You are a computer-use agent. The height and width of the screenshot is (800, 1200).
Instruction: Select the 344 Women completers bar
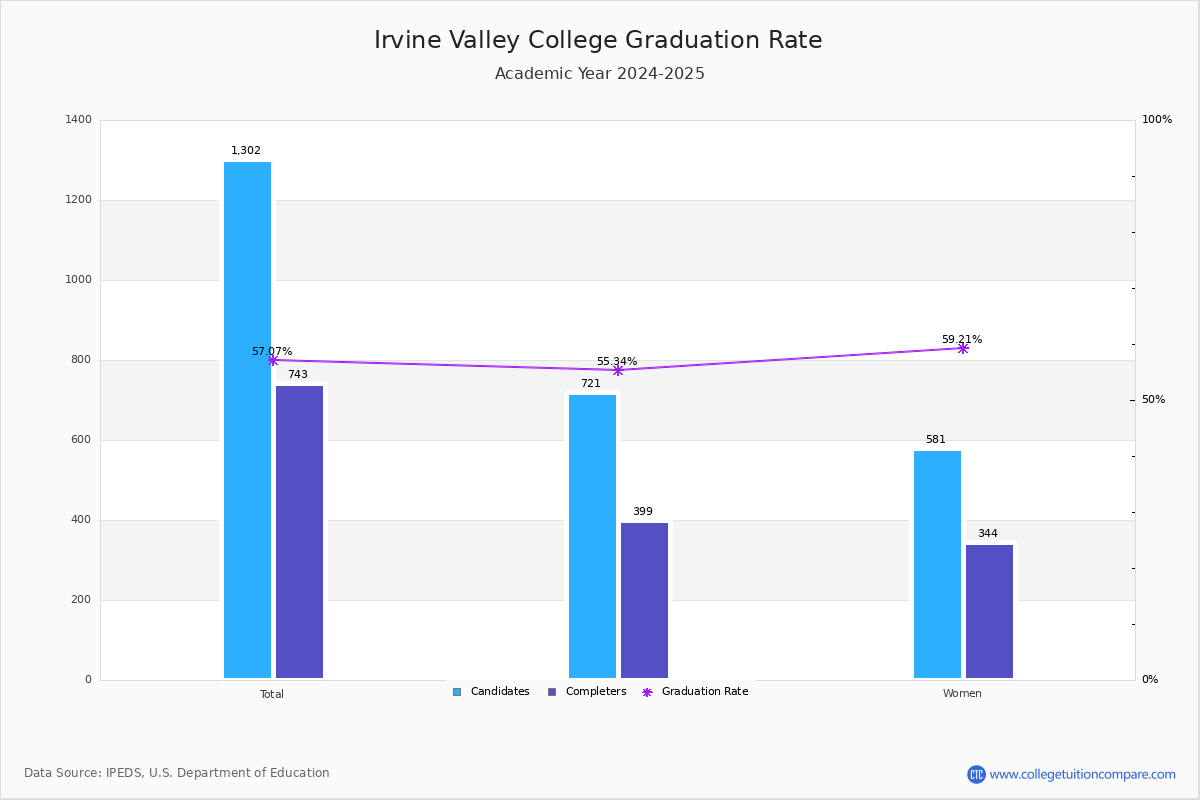click(989, 611)
